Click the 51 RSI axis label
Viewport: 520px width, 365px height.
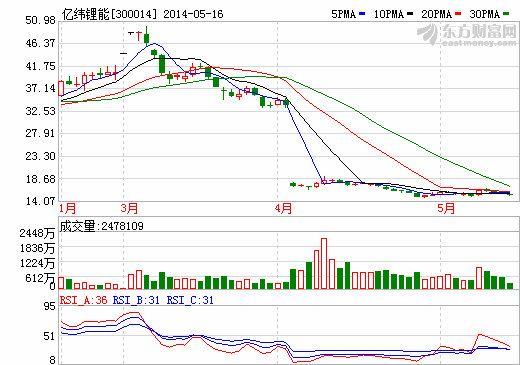point(50,336)
